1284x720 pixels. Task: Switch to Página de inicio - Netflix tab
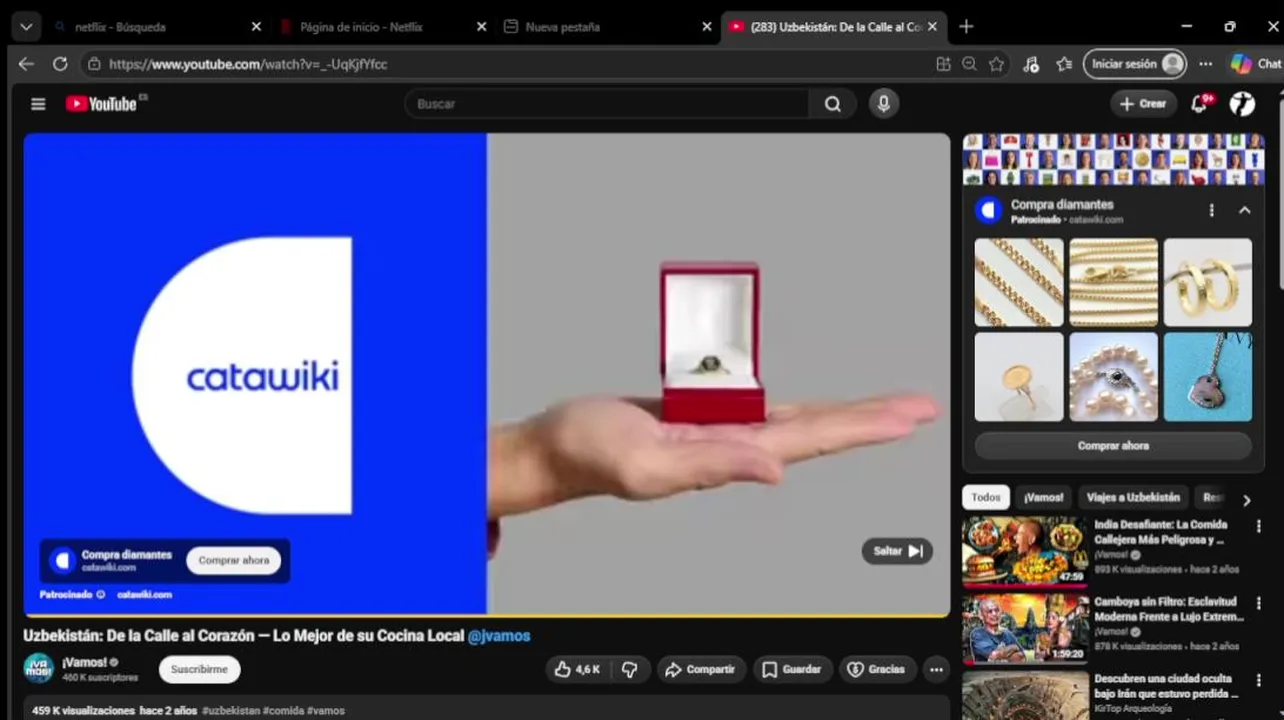pyautogui.click(x=381, y=27)
